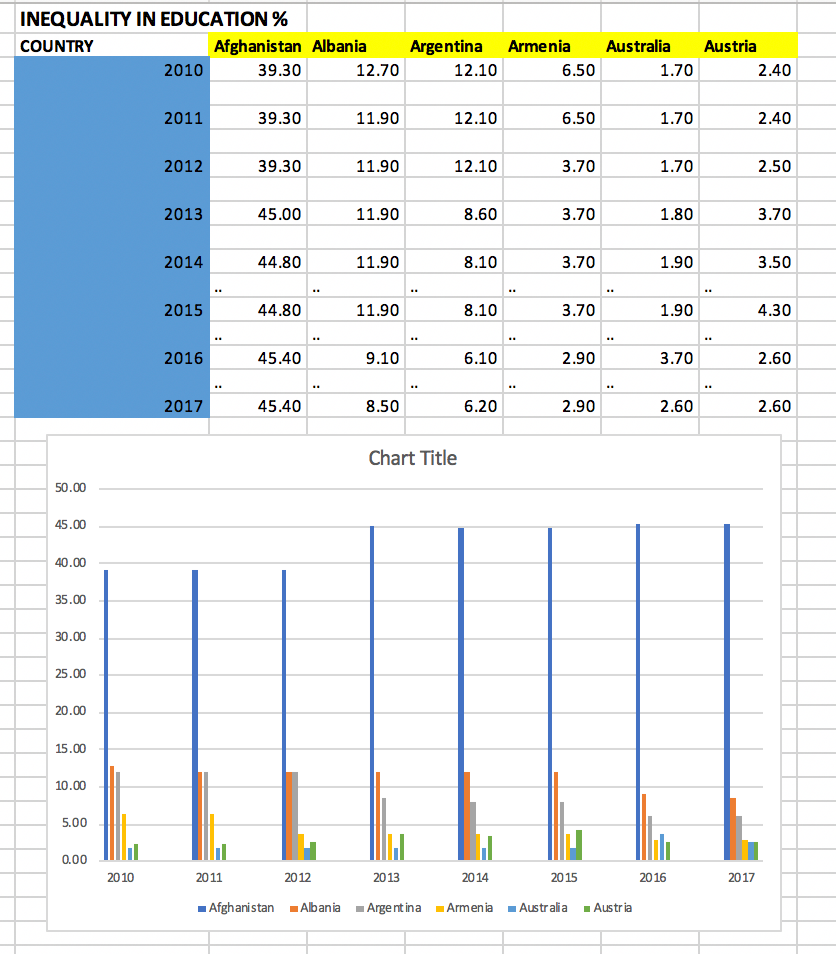Click the Armenia legend entry
Screen dimensions: 836x954
click(x=464, y=907)
